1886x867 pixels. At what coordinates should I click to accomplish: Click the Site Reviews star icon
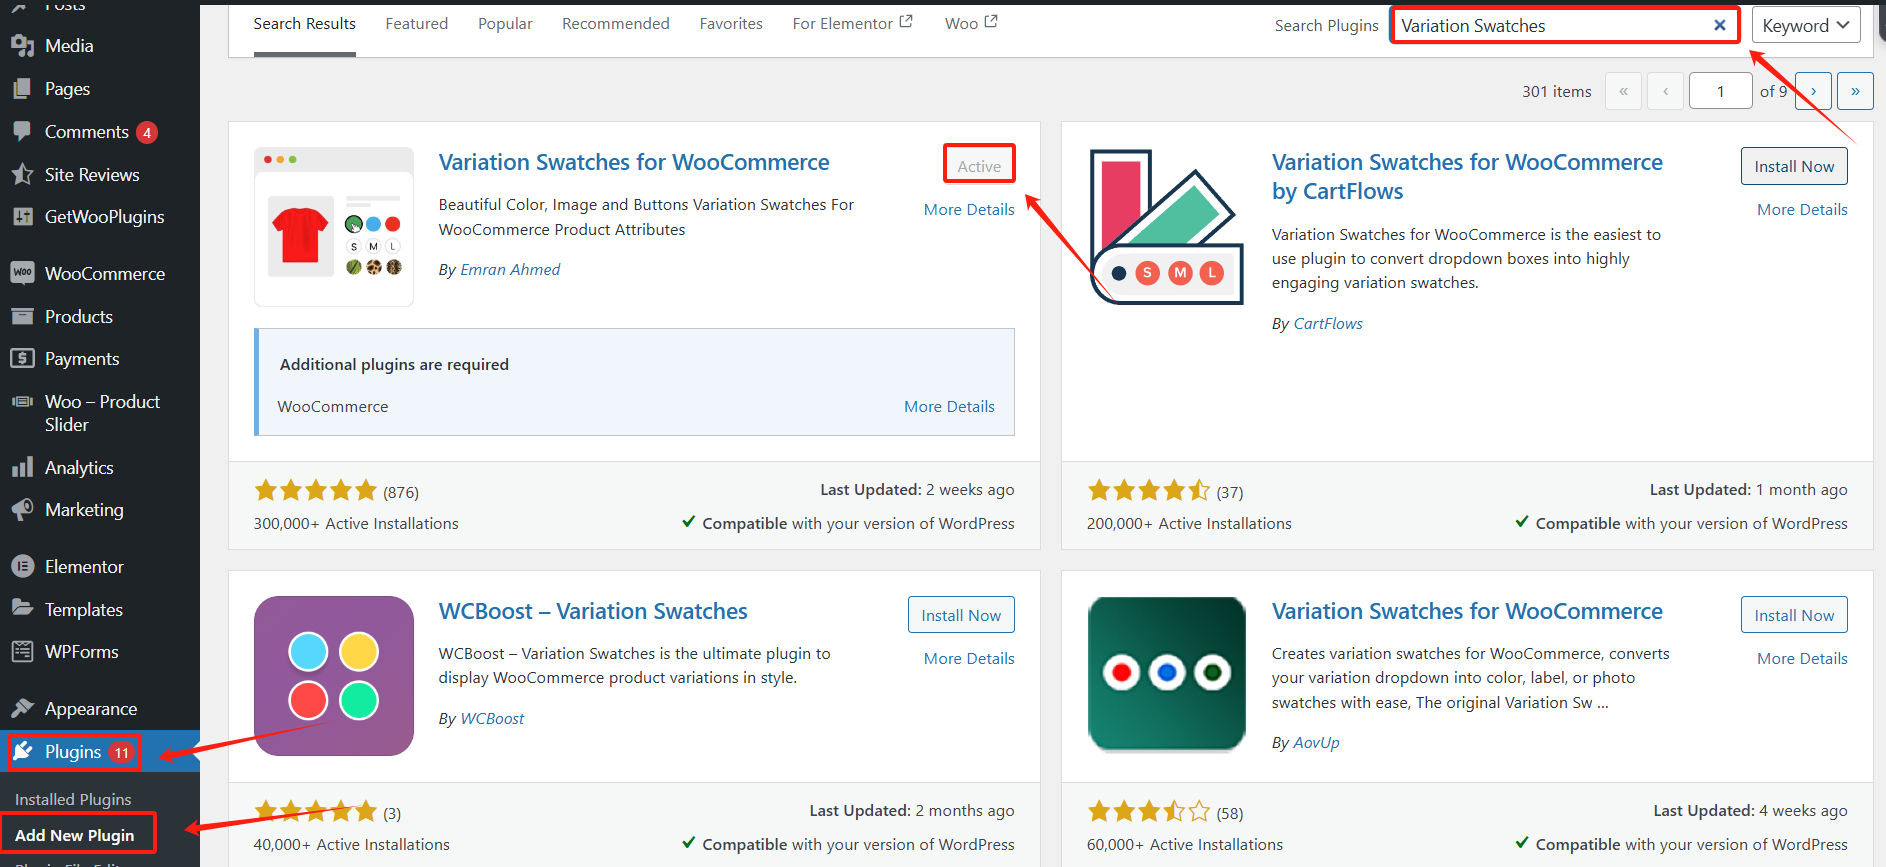pyautogui.click(x=22, y=175)
